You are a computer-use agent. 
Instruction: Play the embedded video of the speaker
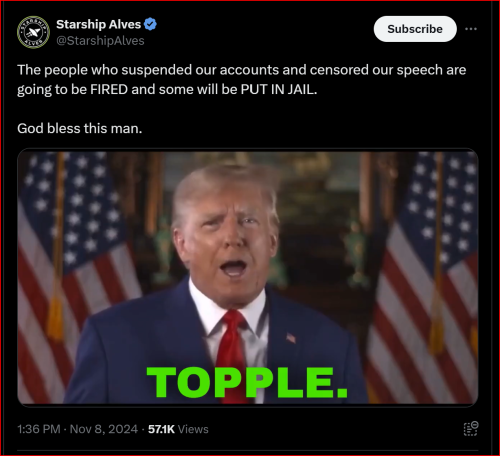(248, 278)
